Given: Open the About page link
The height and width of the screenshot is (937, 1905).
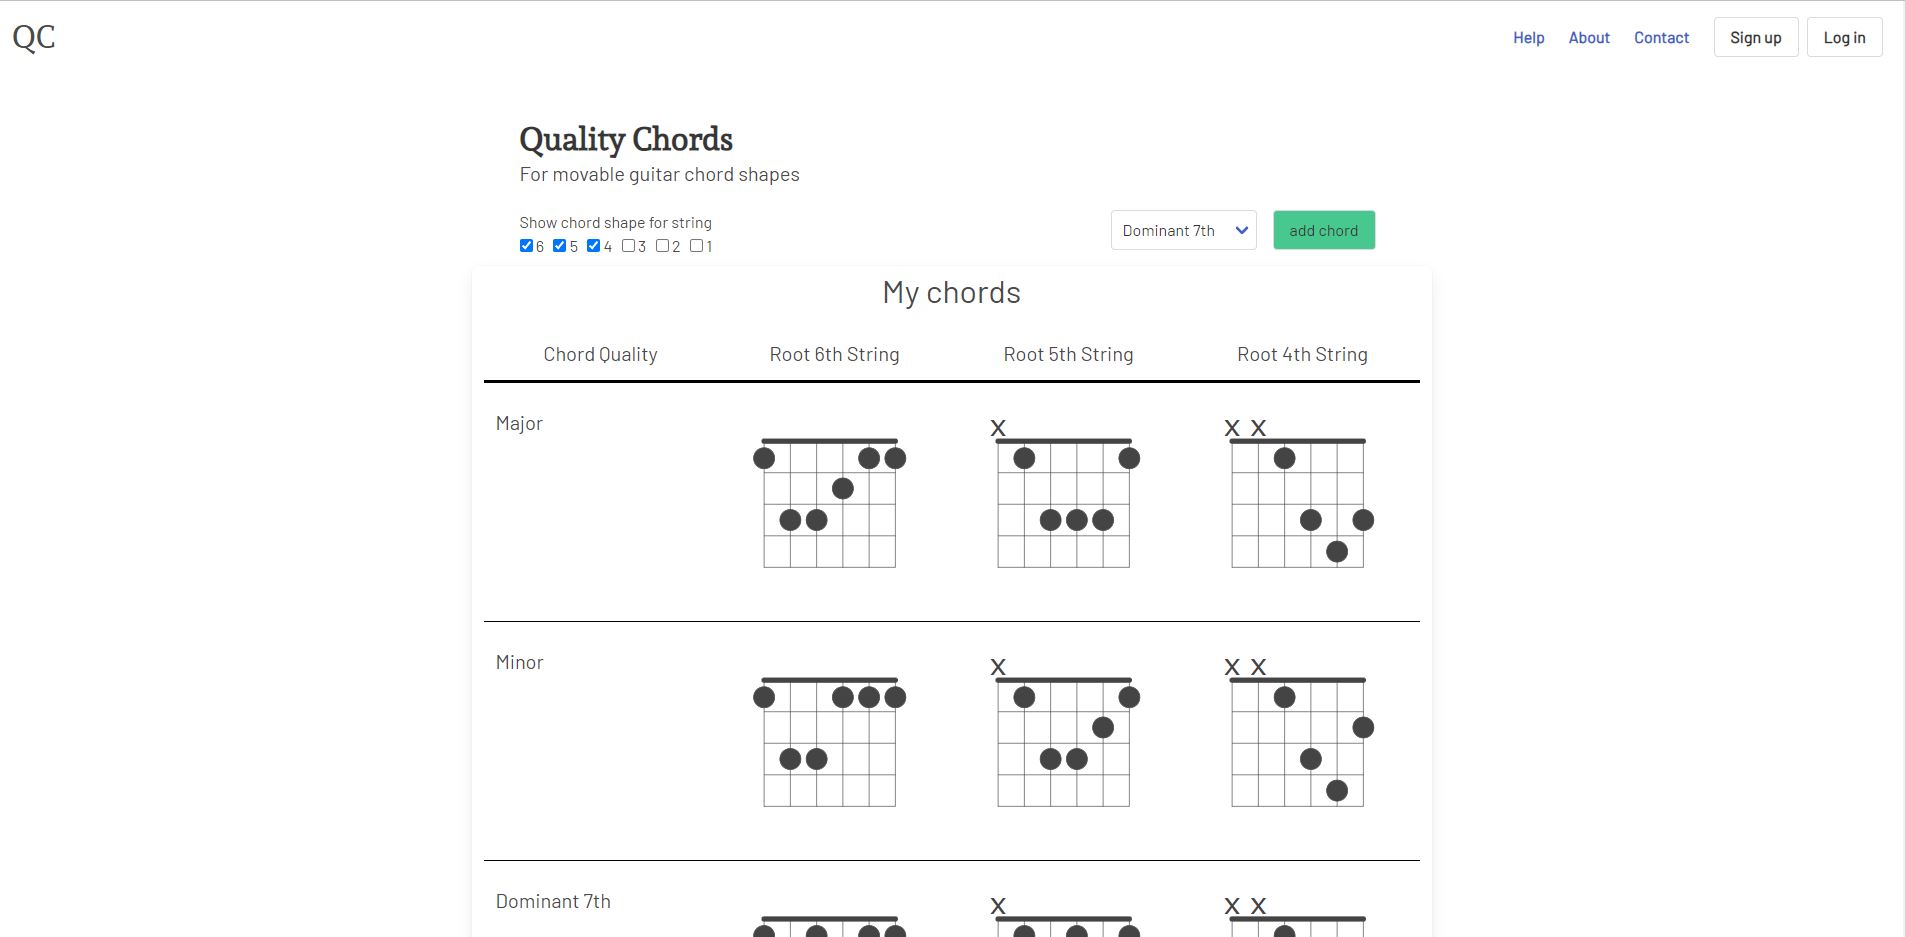Looking at the screenshot, I should [1589, 38].
